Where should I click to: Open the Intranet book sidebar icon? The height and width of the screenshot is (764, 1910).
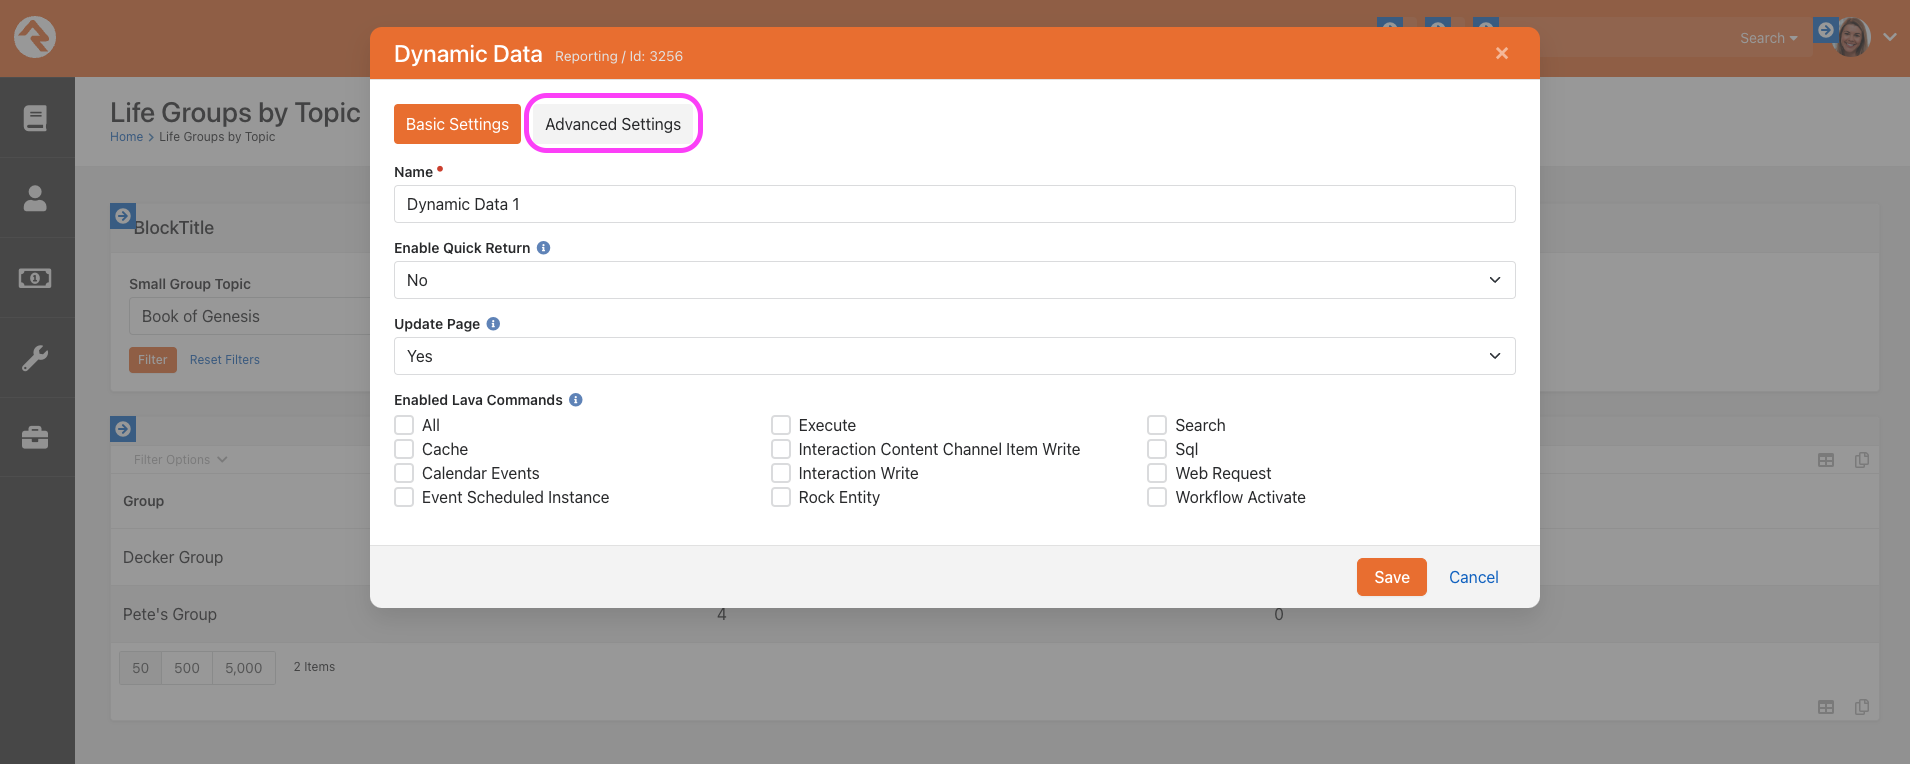click(x=35, y=118)
